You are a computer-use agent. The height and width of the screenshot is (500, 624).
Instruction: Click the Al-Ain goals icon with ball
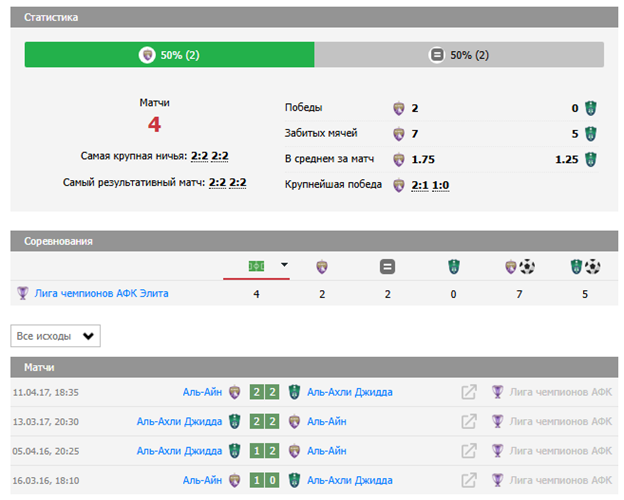[519, 266]
